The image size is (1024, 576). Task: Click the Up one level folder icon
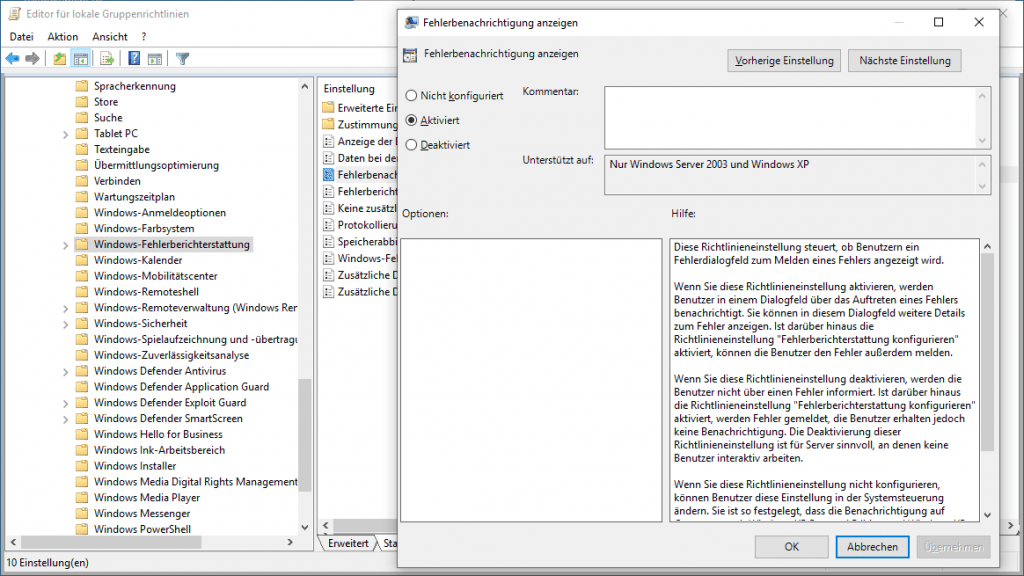(x=59, y=58)
